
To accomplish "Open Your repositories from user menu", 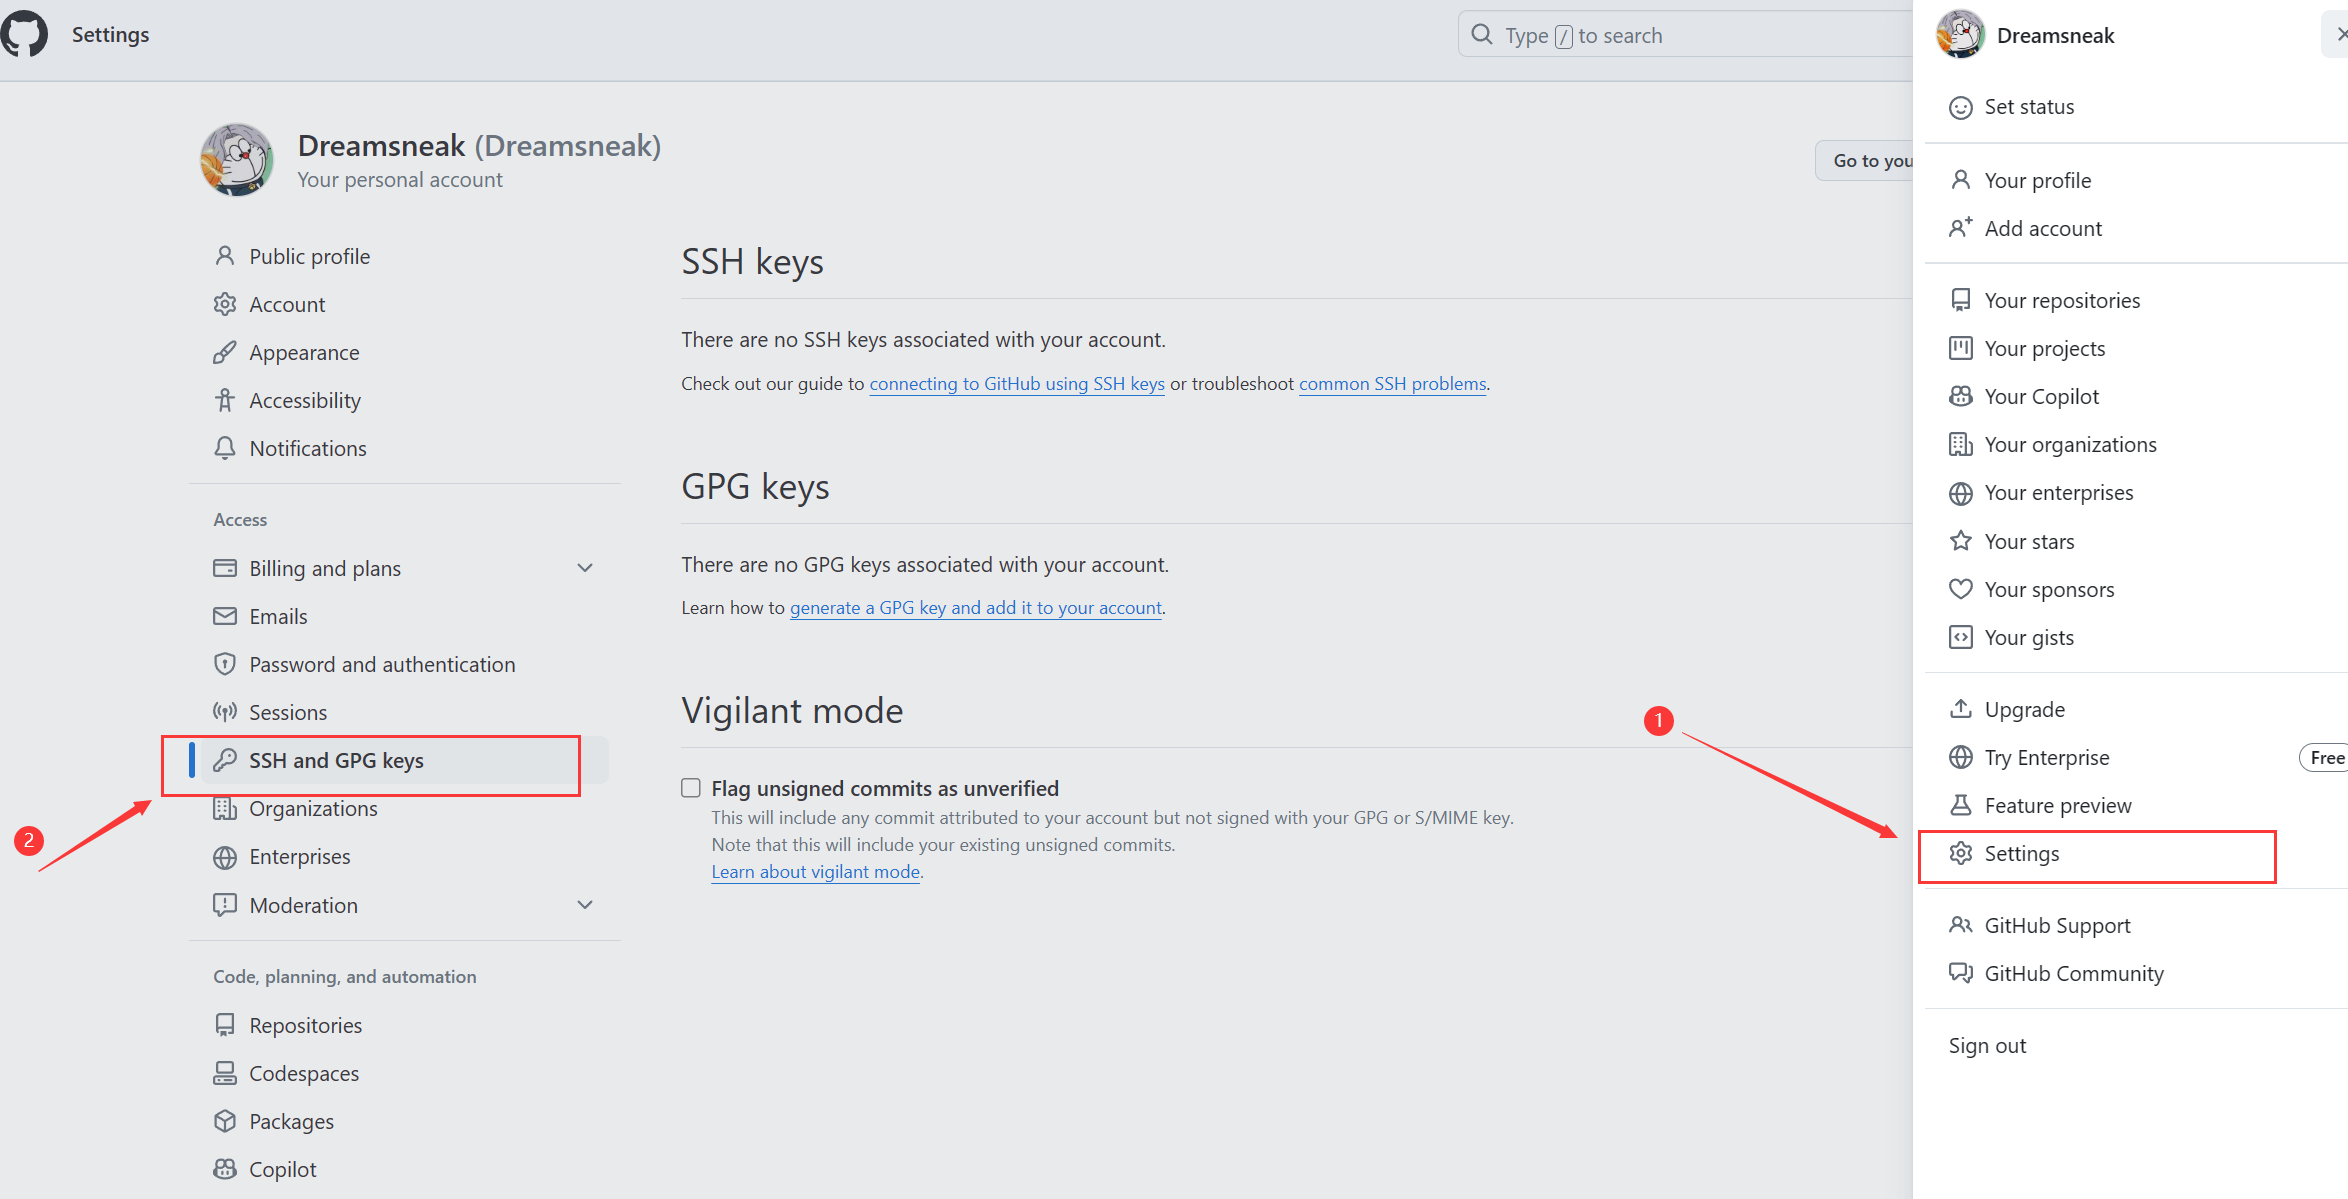I will pos(2061,301).
